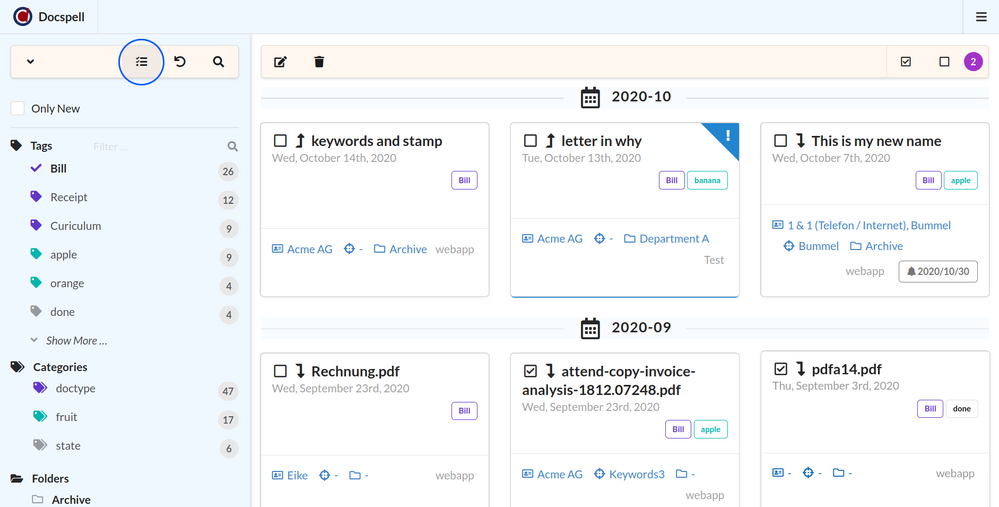Select the Receipt tag filter
Viewport: 999px width, 507px height.
coord(69,198)
